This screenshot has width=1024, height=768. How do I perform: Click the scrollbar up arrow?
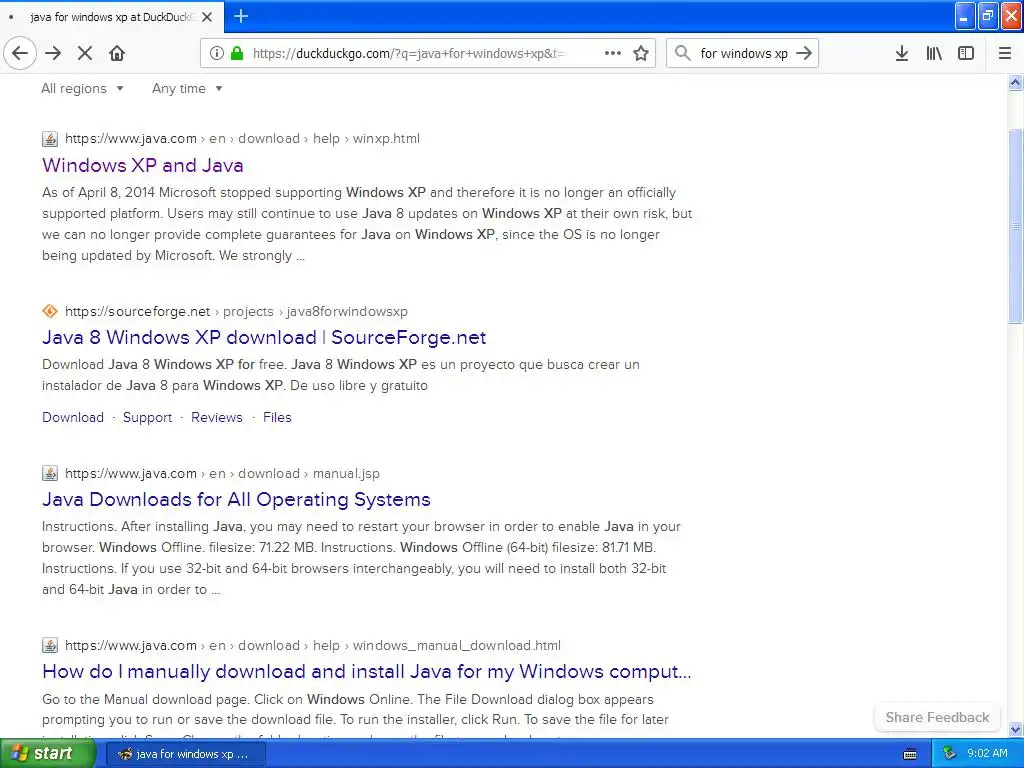pyautogui.click(x=1015, y=82)
